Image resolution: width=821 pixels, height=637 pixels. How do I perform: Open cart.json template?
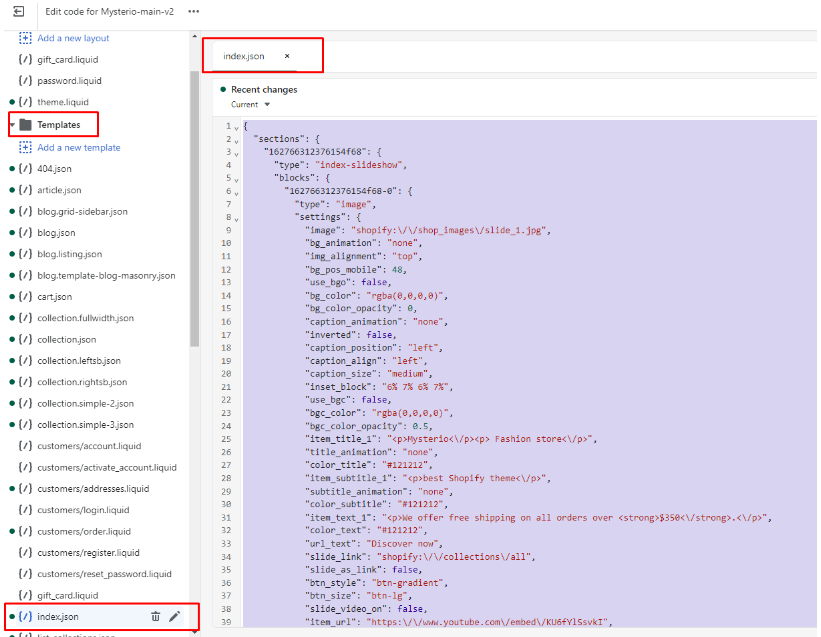(x=54, y=297)
